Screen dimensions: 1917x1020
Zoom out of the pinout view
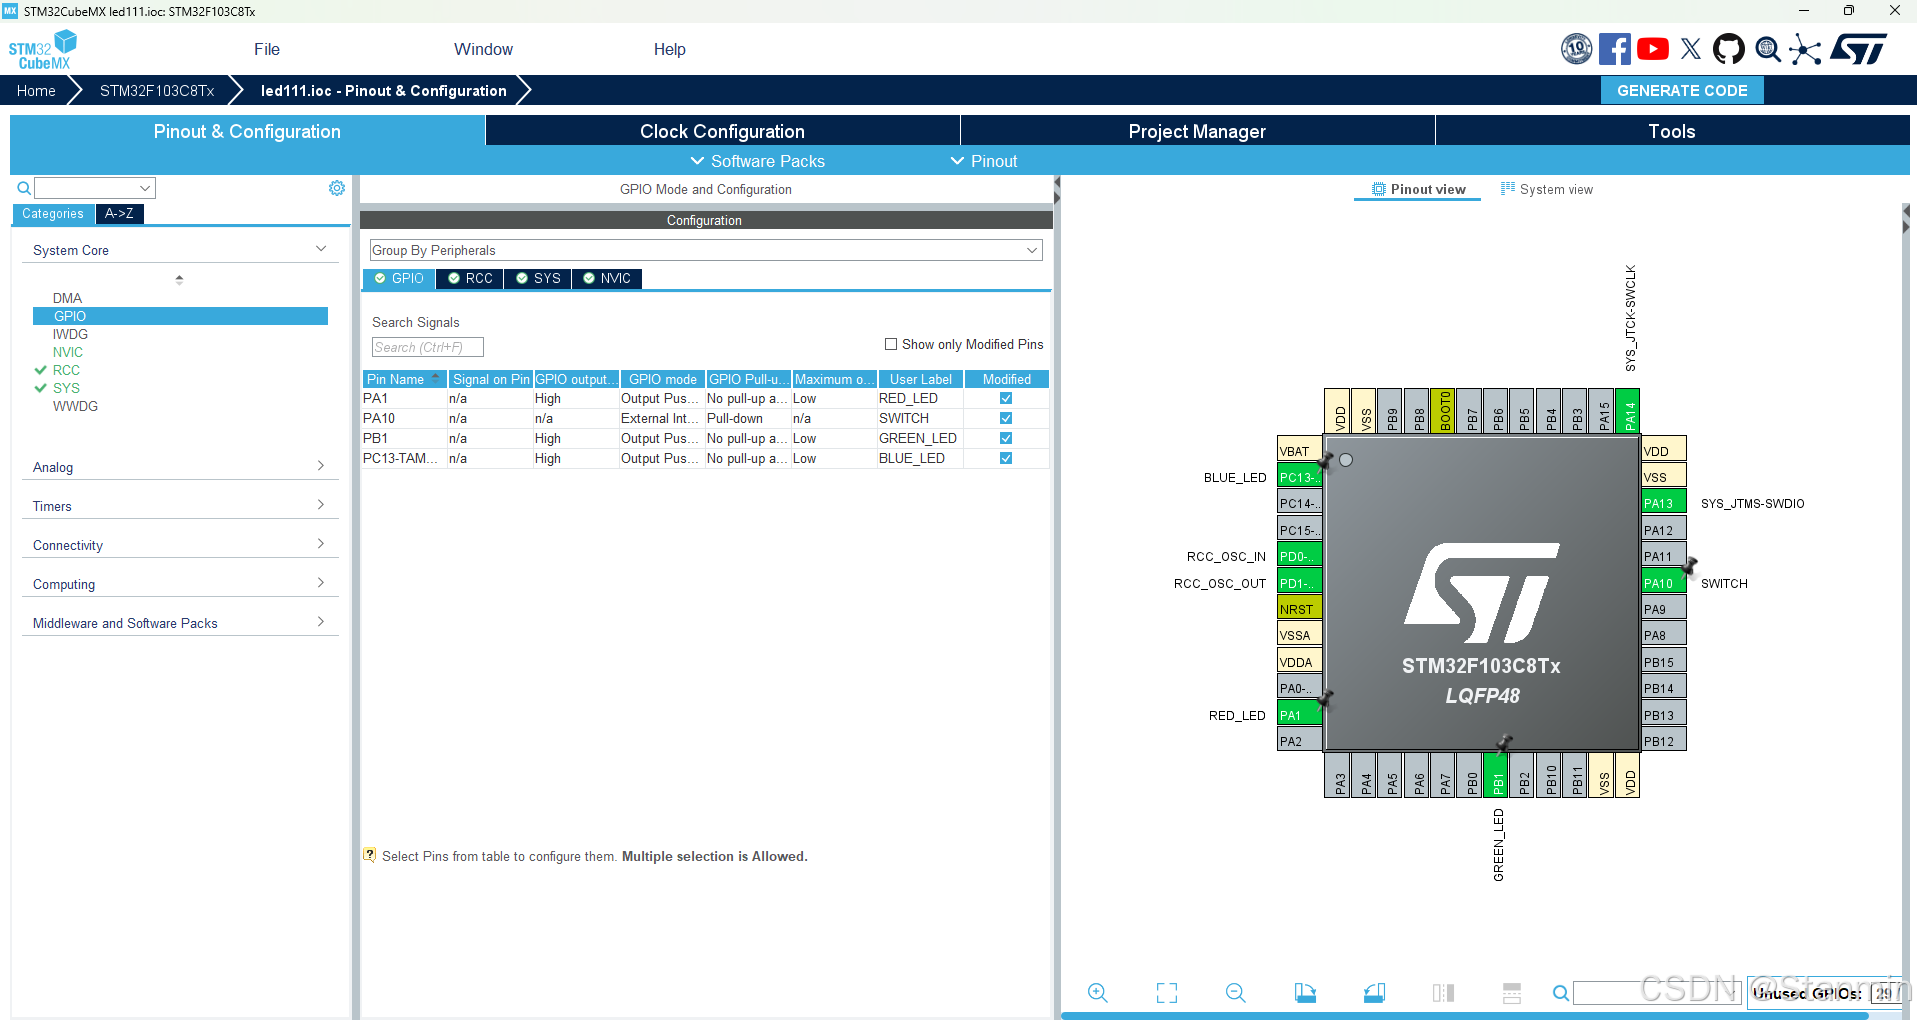(x=1236, y=993)
